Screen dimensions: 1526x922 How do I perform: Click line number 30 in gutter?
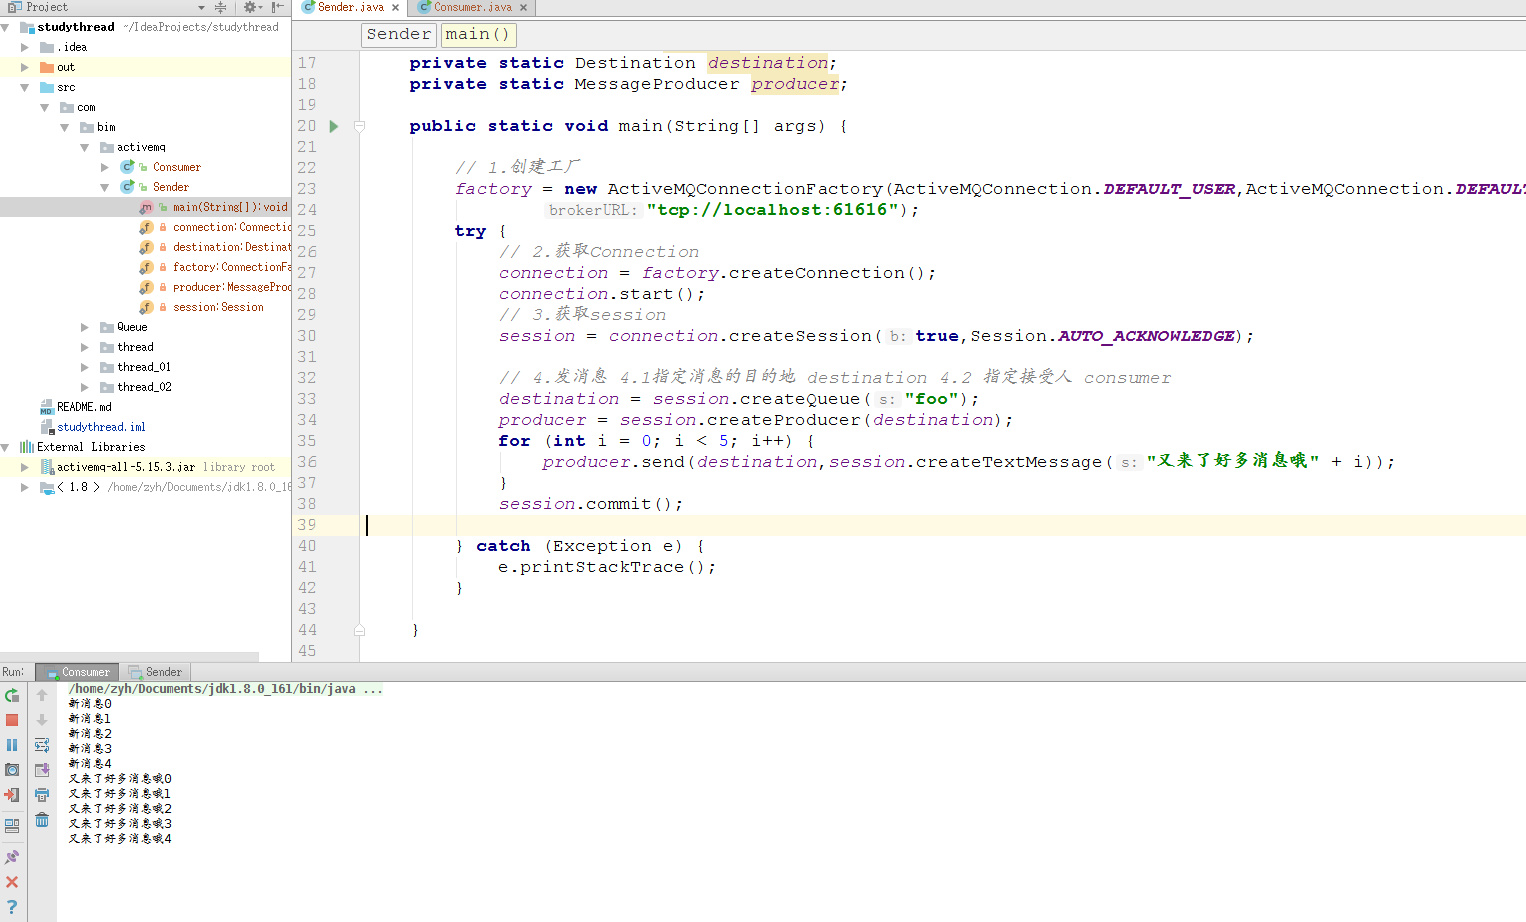pos(306,336)
